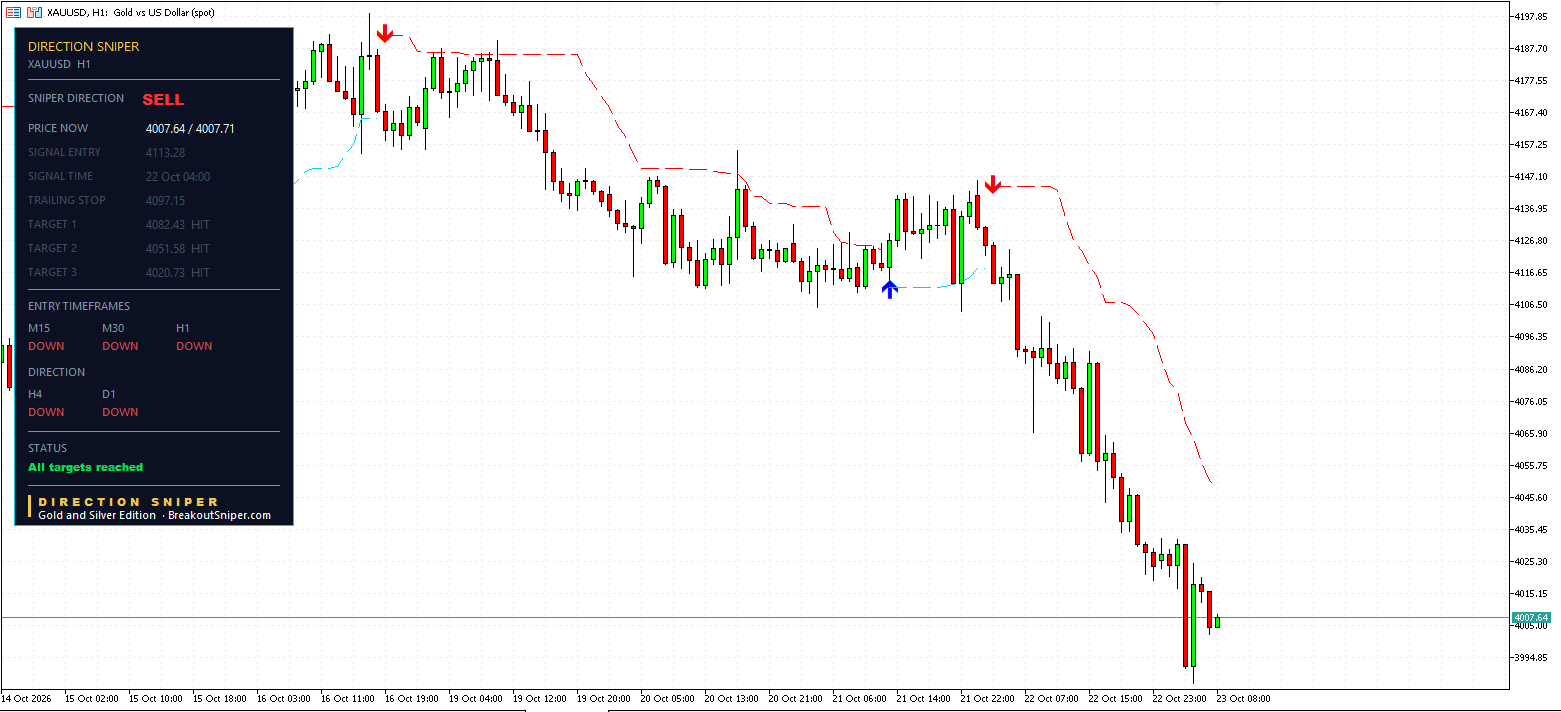
Task: Click the DOWN status under H1 timeframe
Action: tap(194, 347)
